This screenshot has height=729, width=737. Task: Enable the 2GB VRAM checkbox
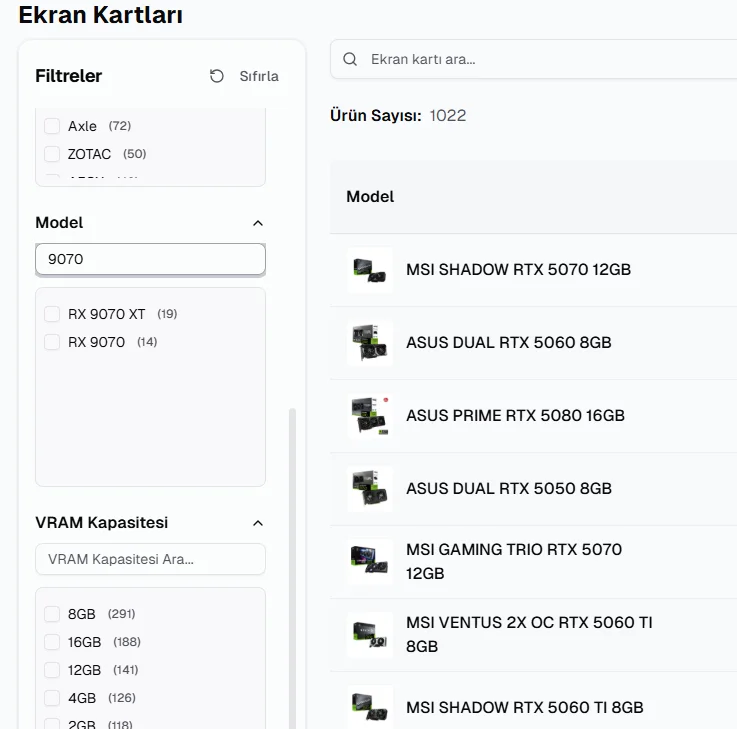click(x=52, y=724)
